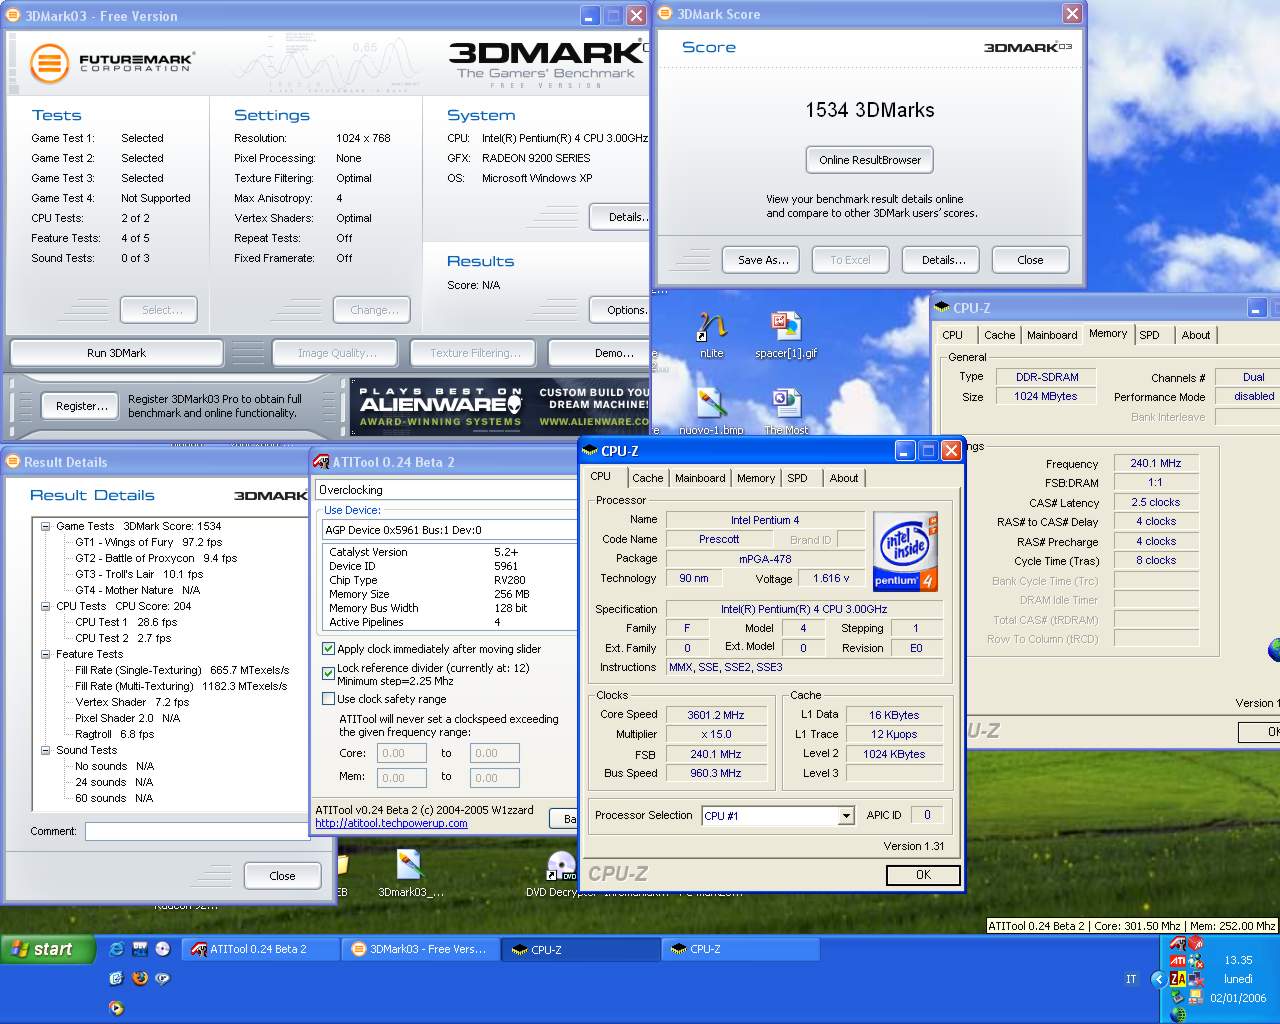The width and height of the screenshot is (1280, 1024).
Task: Open About tab in front CPU-Z window
Action: pos(844,478)
